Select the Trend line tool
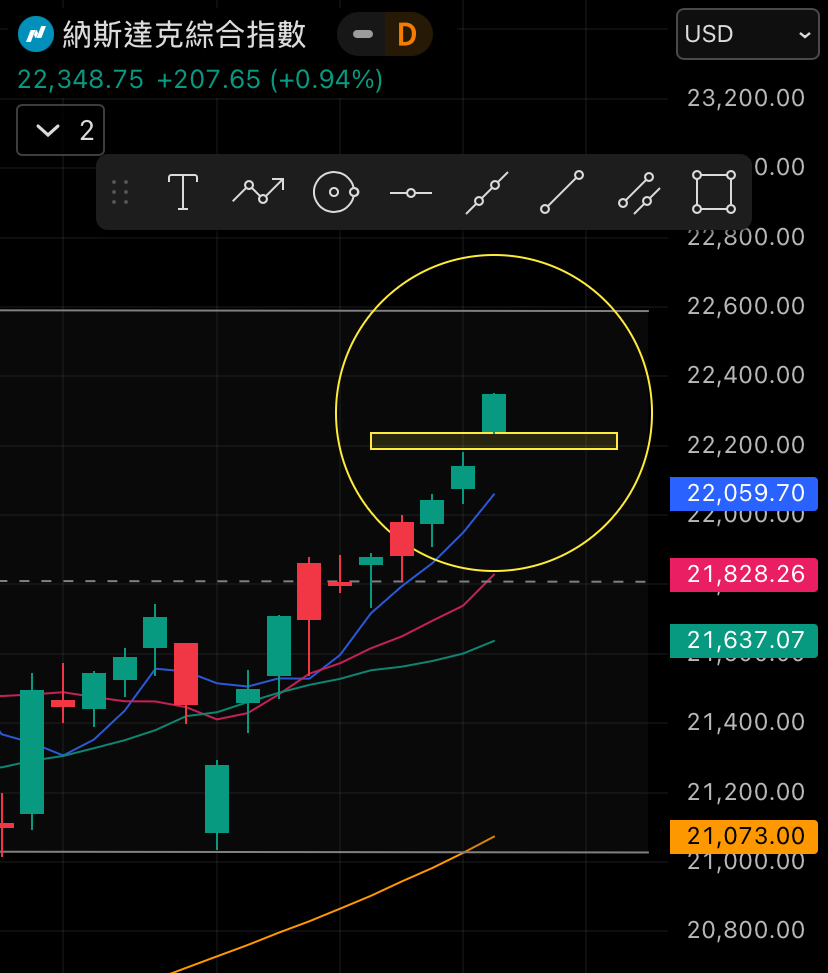Viewport: 828px width, 973px height. coord(562,192)
